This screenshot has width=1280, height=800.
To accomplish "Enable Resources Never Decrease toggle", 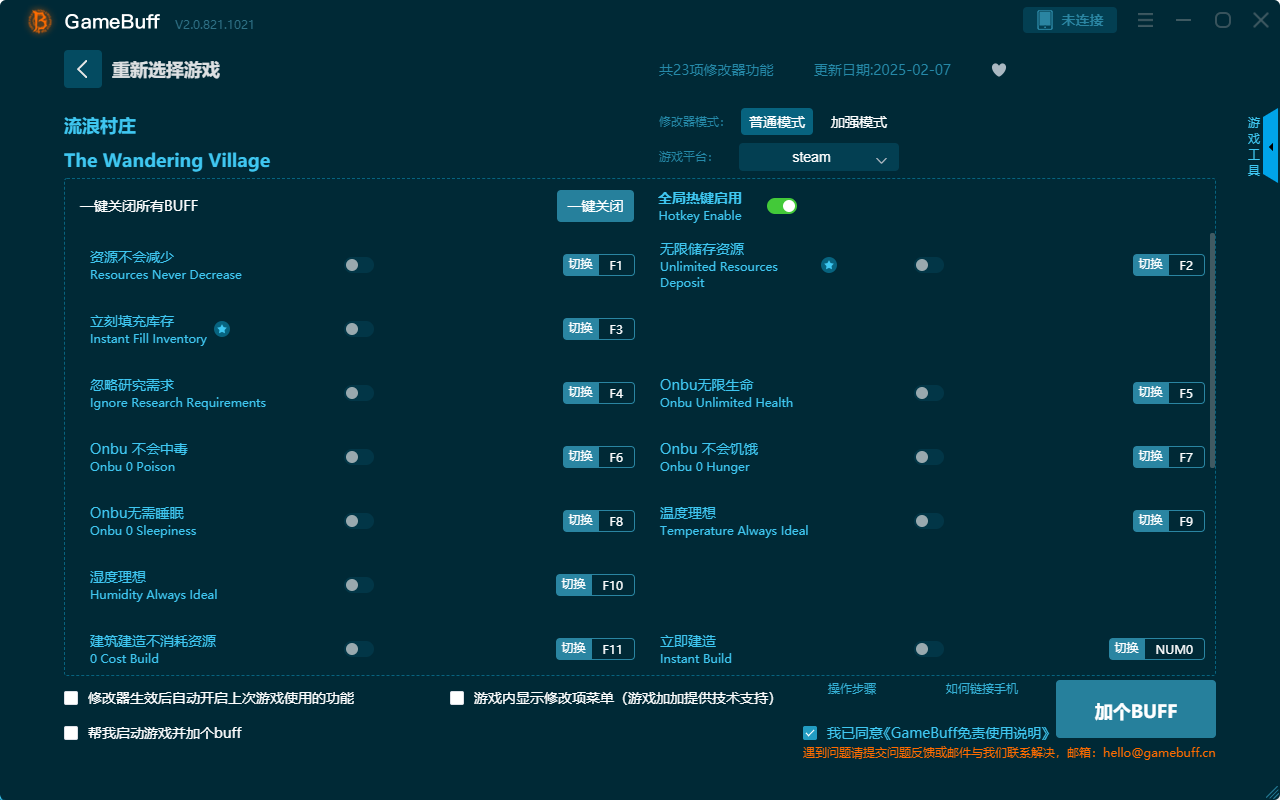I will tap(359, 265).
